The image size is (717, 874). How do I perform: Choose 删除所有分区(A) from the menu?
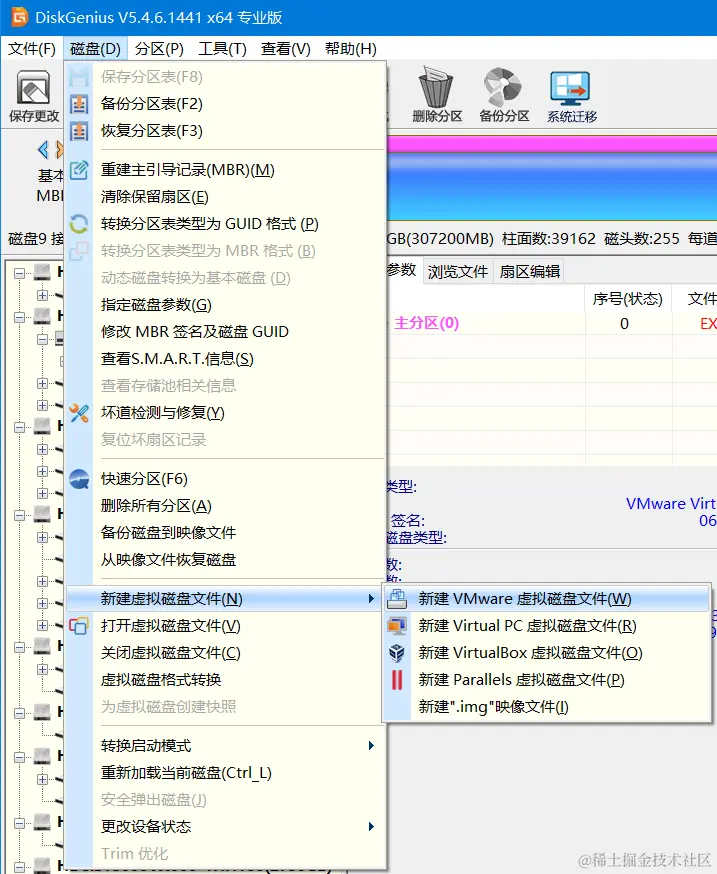coord(226,506)
